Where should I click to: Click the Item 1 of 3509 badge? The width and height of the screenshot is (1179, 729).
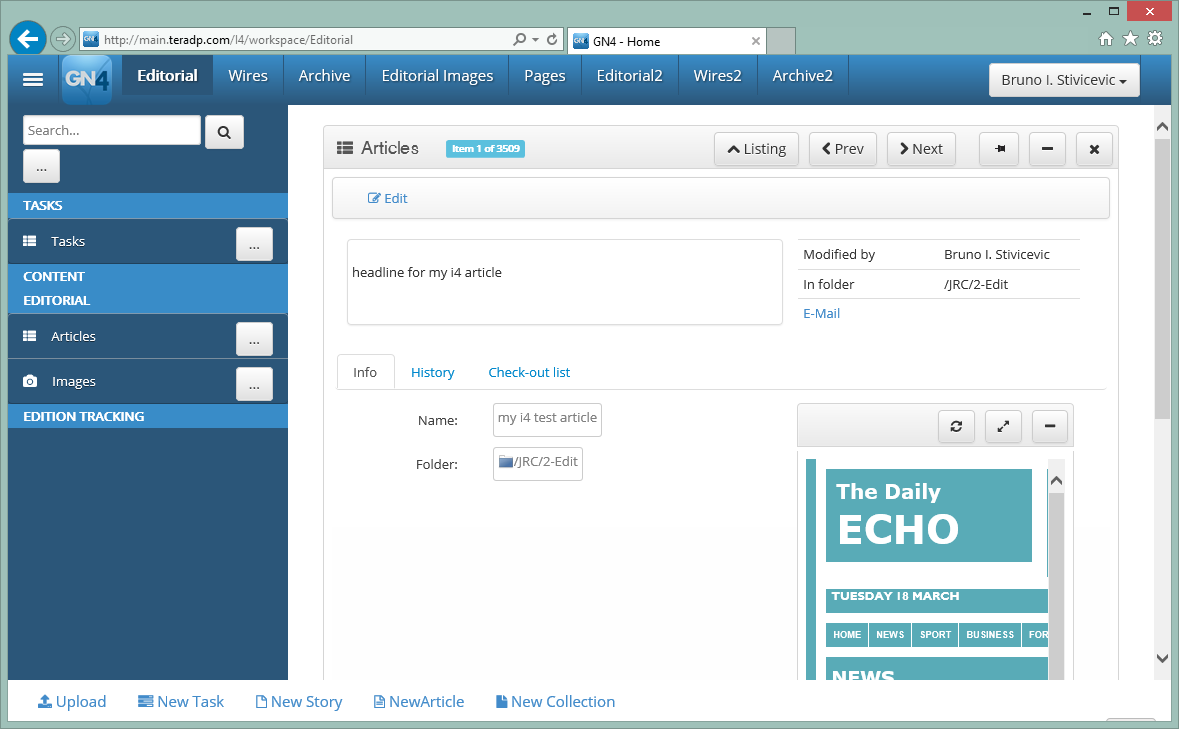pyautogui.click(x=485, y=149)
